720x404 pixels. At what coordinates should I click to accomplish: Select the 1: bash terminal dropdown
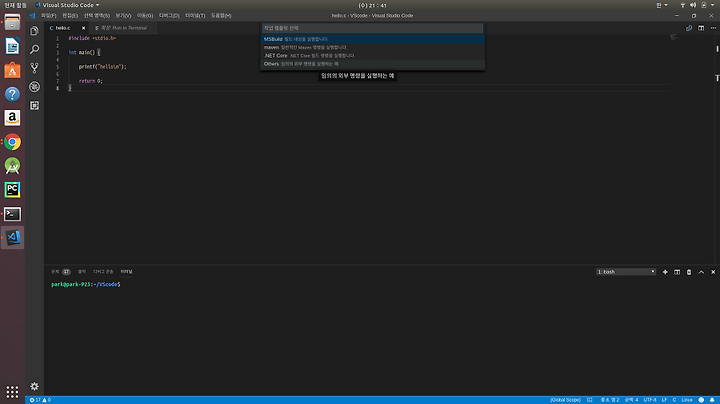pyautogui.click(x=626, y=272)
